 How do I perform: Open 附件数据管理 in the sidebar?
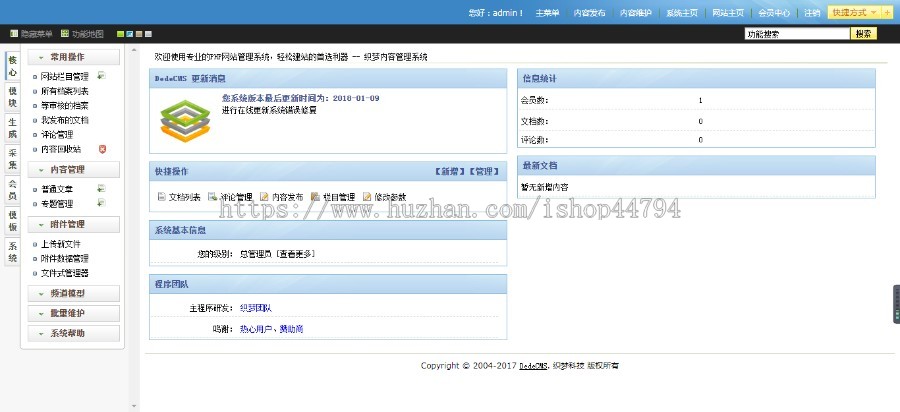[x=65, y=258]
